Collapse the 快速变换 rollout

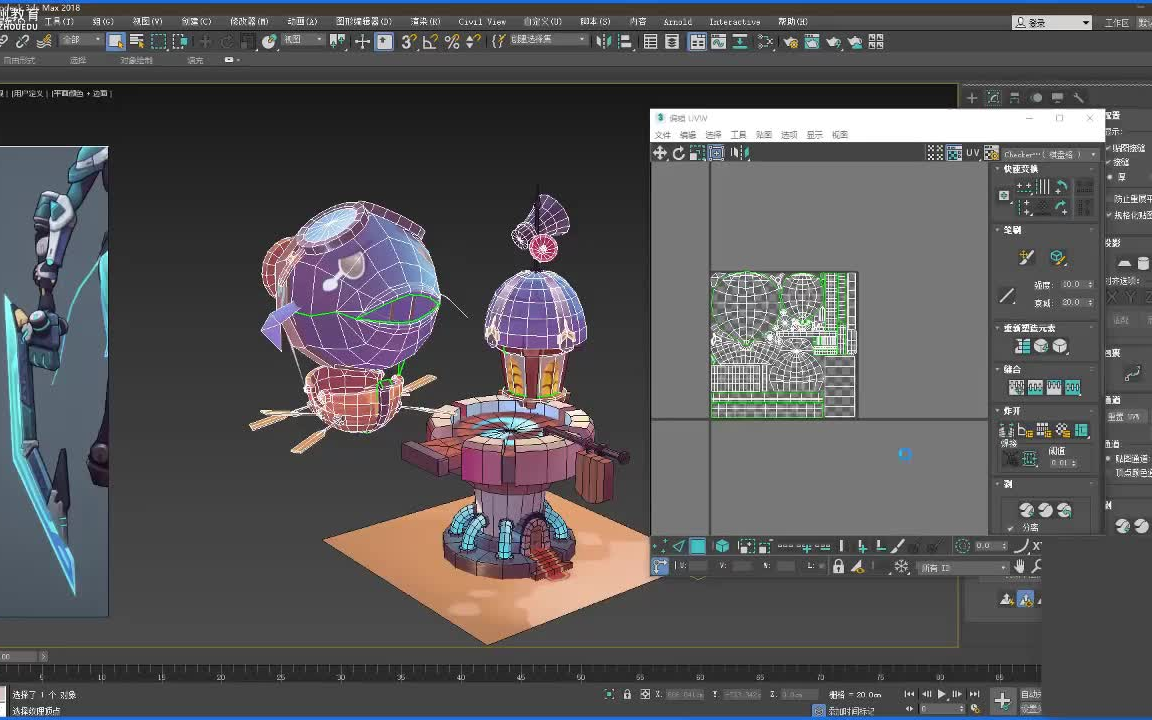click(1019, 169)
